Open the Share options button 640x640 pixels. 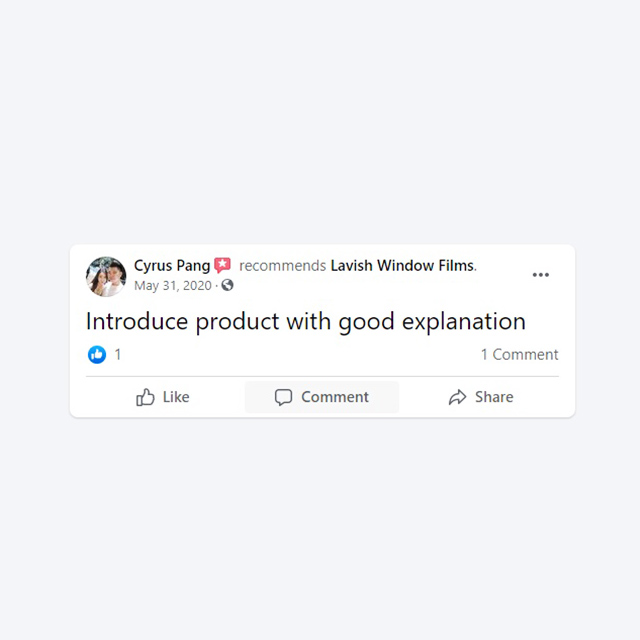(481, 397)
